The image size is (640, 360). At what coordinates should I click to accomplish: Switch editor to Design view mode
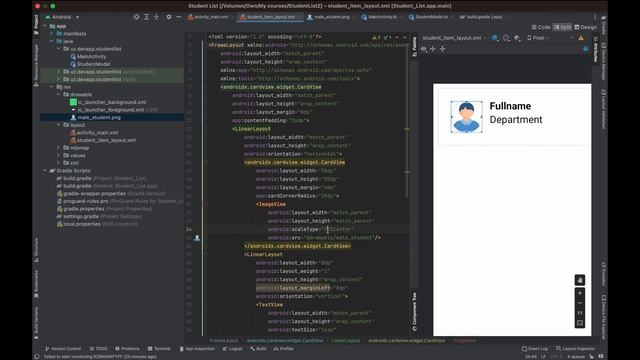(585, 27)
